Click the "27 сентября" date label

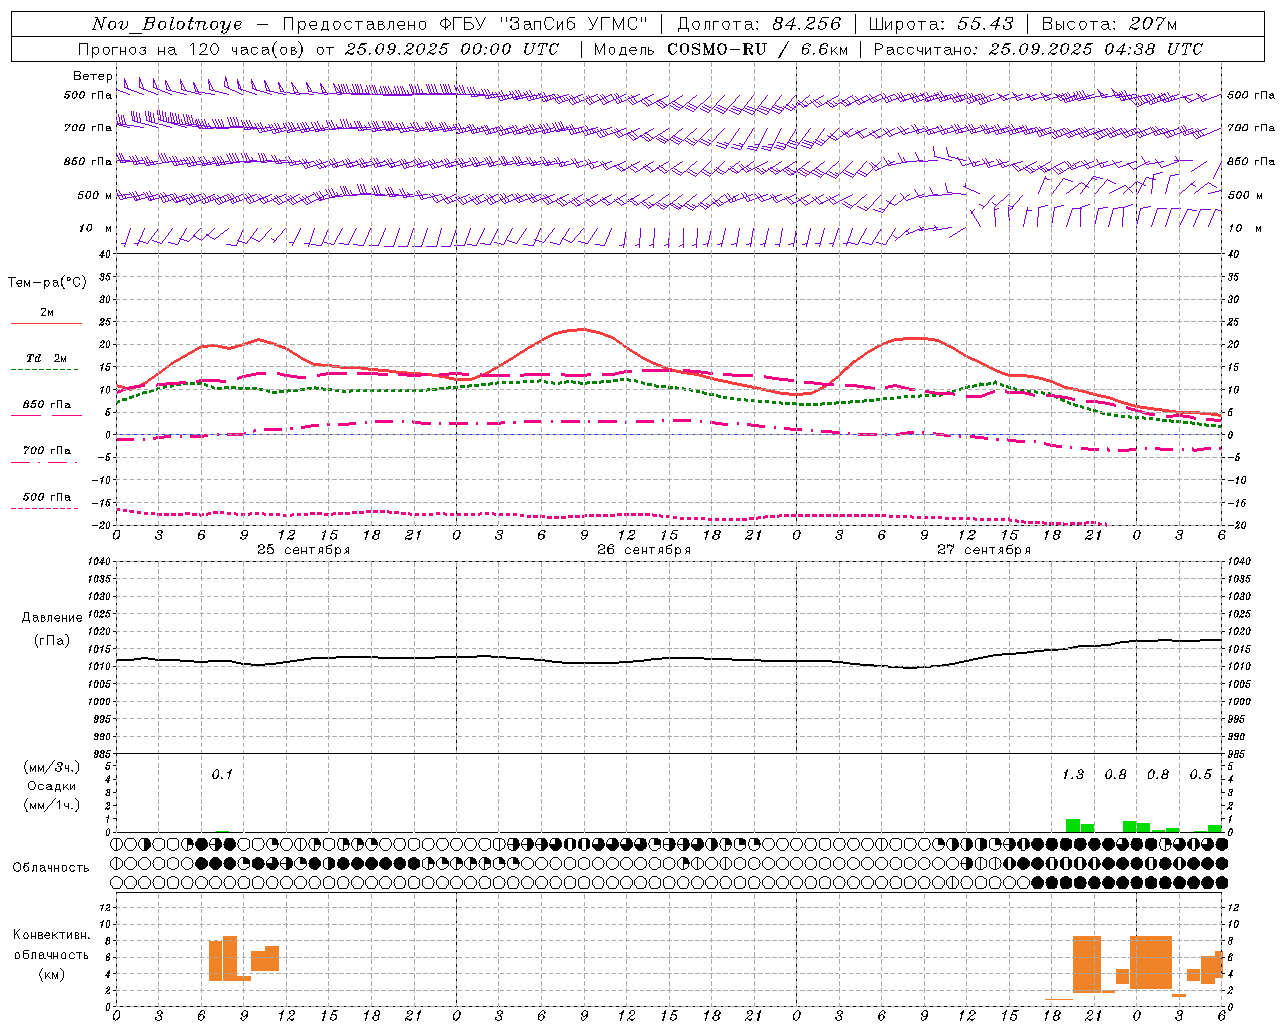(x=983, y=550)
